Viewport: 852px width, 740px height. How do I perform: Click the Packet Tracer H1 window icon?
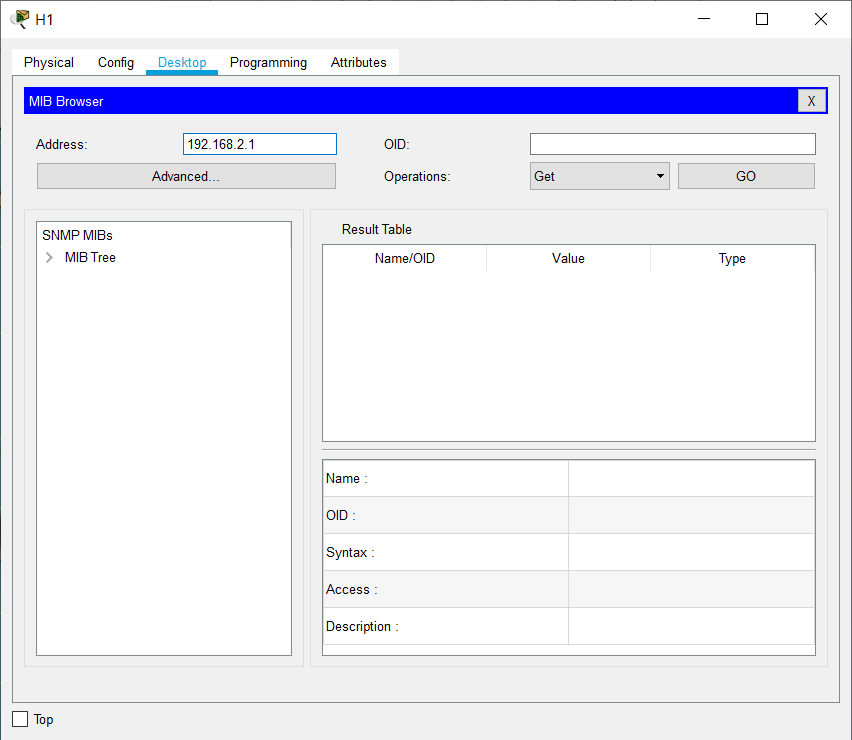(19, 19)
